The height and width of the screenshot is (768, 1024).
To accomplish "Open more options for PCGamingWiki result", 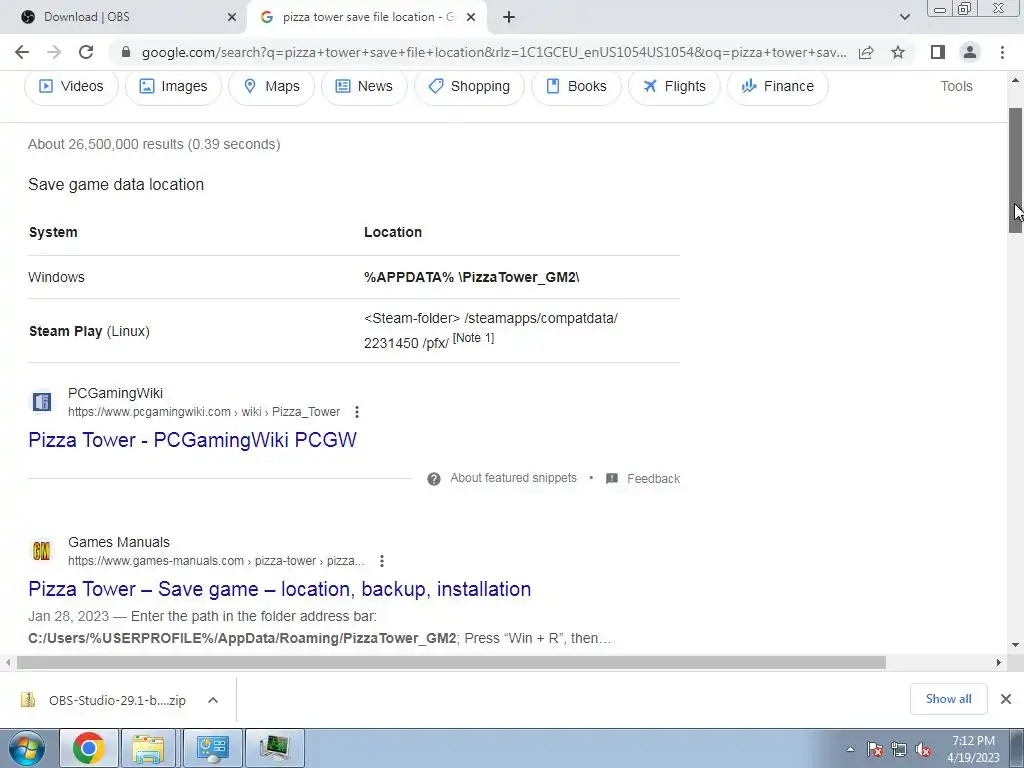I will tap(357, 412).
